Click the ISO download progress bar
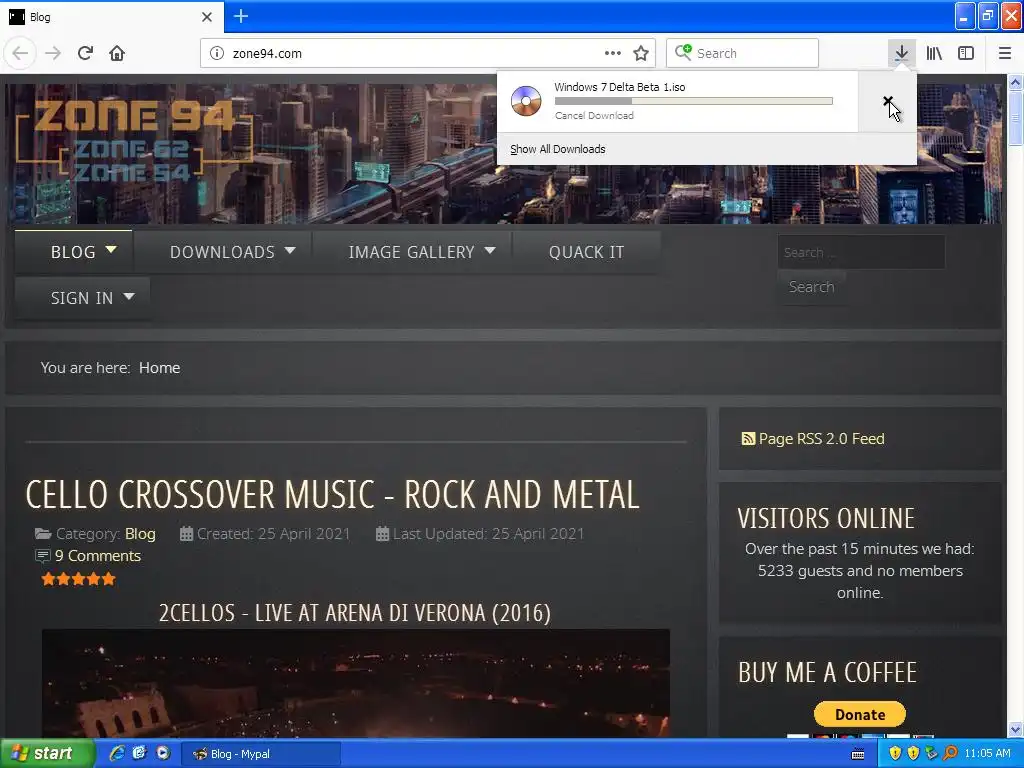 pyautogui.click(x=694, y=101)
